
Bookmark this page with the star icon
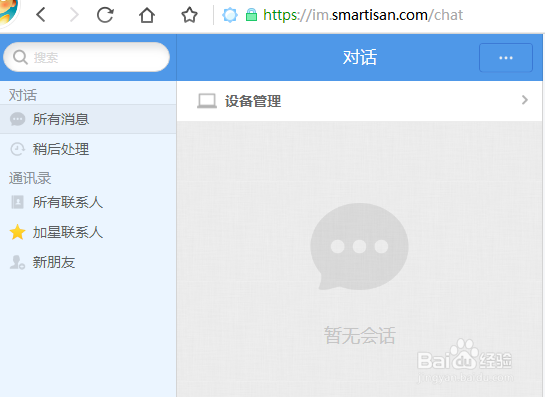[x=189, y=15]
